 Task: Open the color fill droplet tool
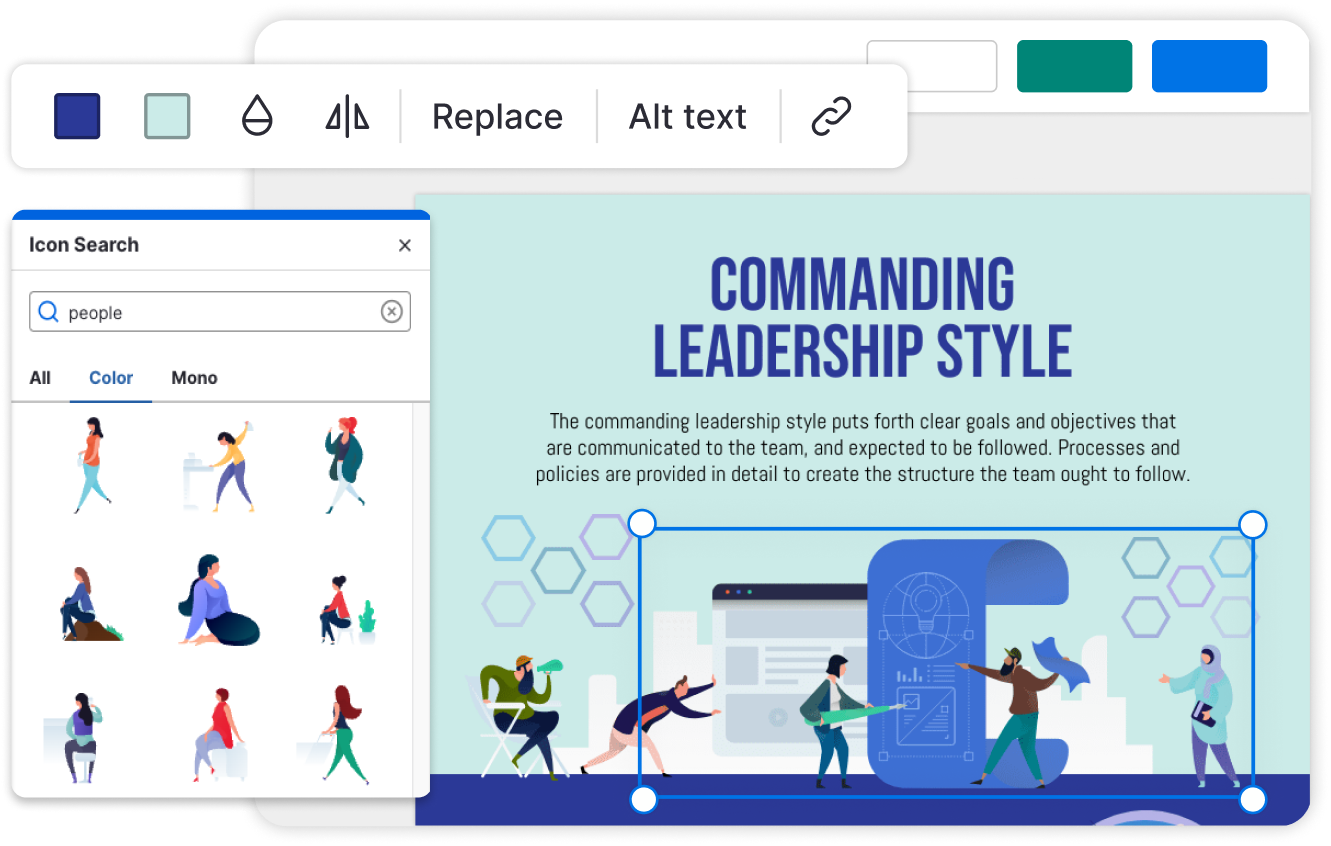coord(257,116)
